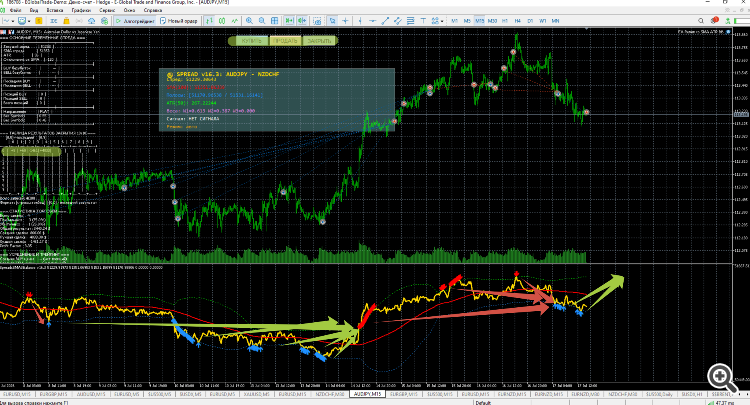The width and height of the screenshot is (750, 405).
Task: Open the Сервис menu
Action: (x=107, y=10)
